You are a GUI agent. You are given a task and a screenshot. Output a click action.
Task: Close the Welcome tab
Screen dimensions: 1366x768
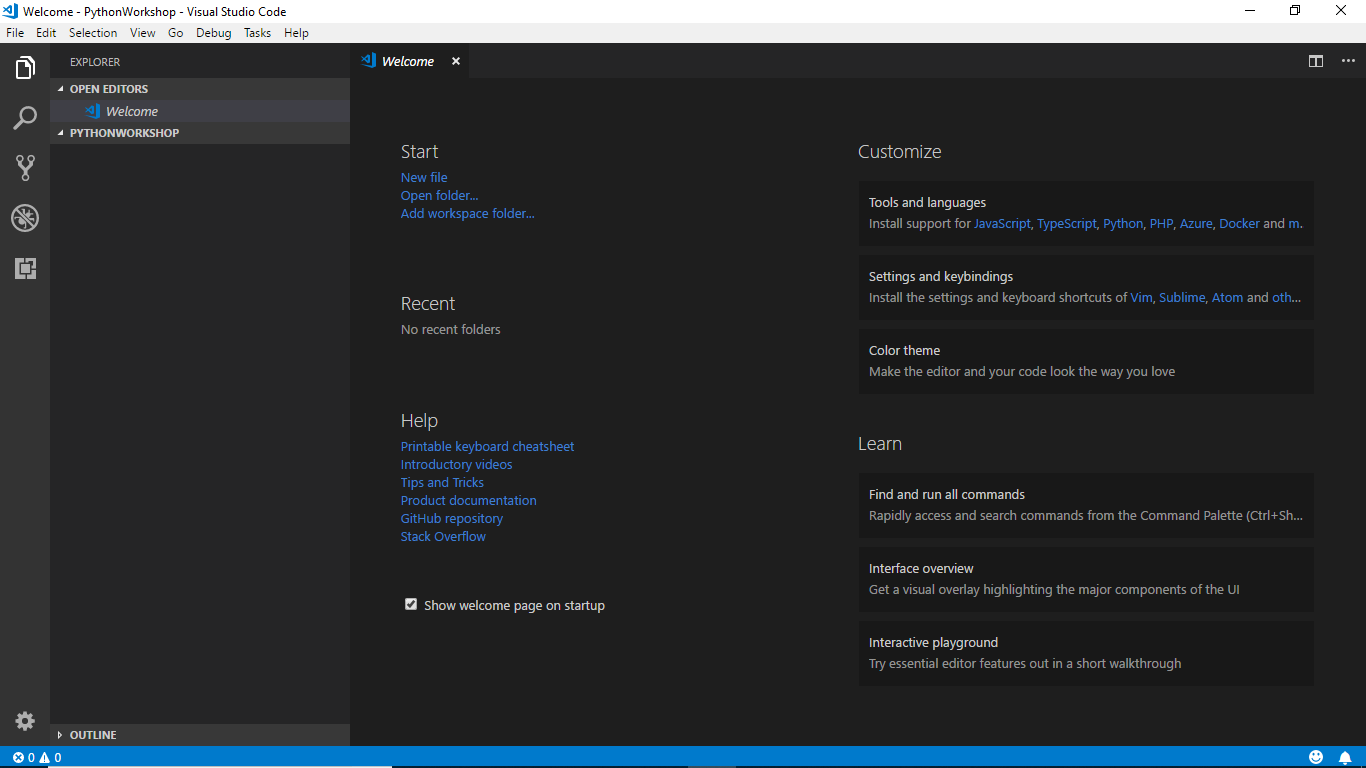click(x=456, y=61)
